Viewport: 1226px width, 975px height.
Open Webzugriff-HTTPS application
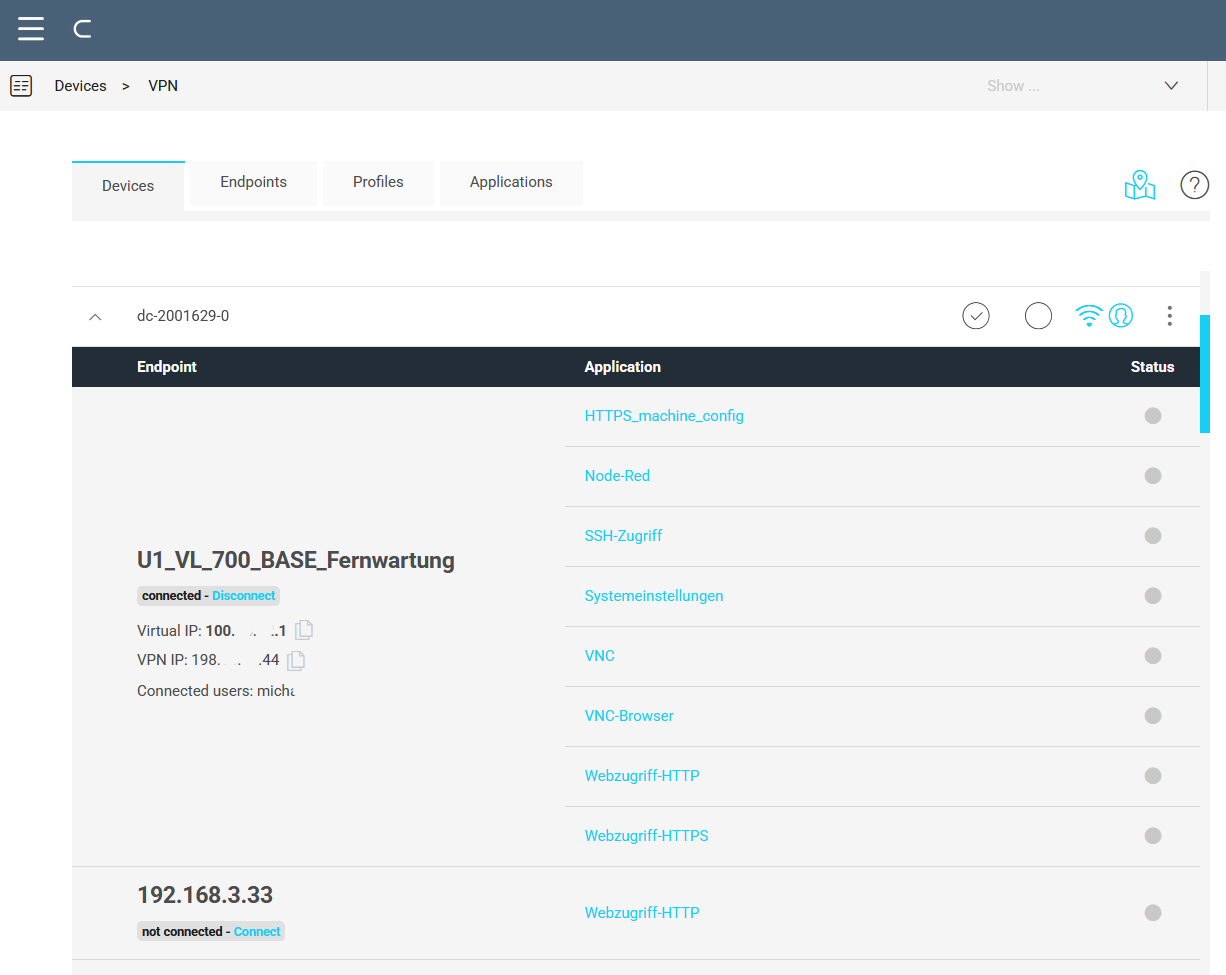click(x=647, y=836)
